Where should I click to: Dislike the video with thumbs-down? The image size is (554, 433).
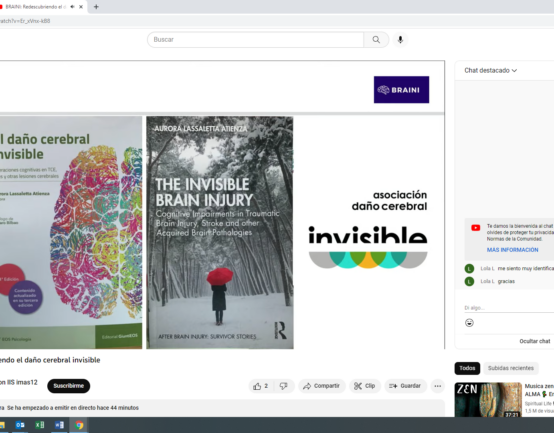pos(284,386)
